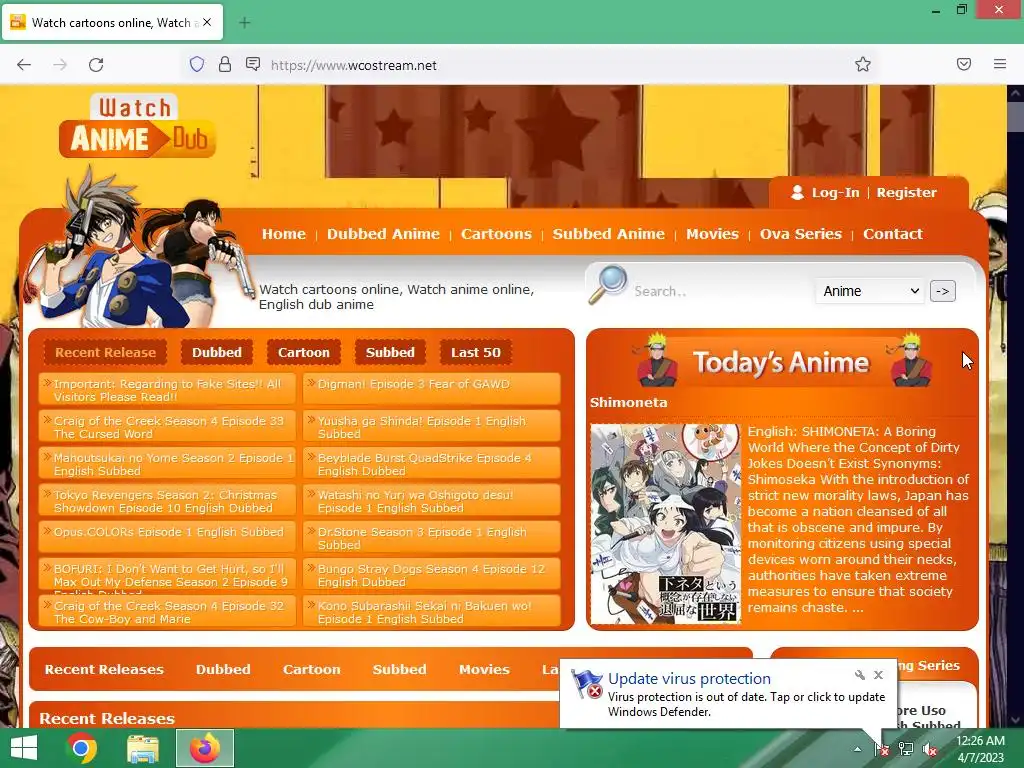Viewport: 1024px width, 768px height.
Task: Open the Log-In link
Action: pos(835,193)
